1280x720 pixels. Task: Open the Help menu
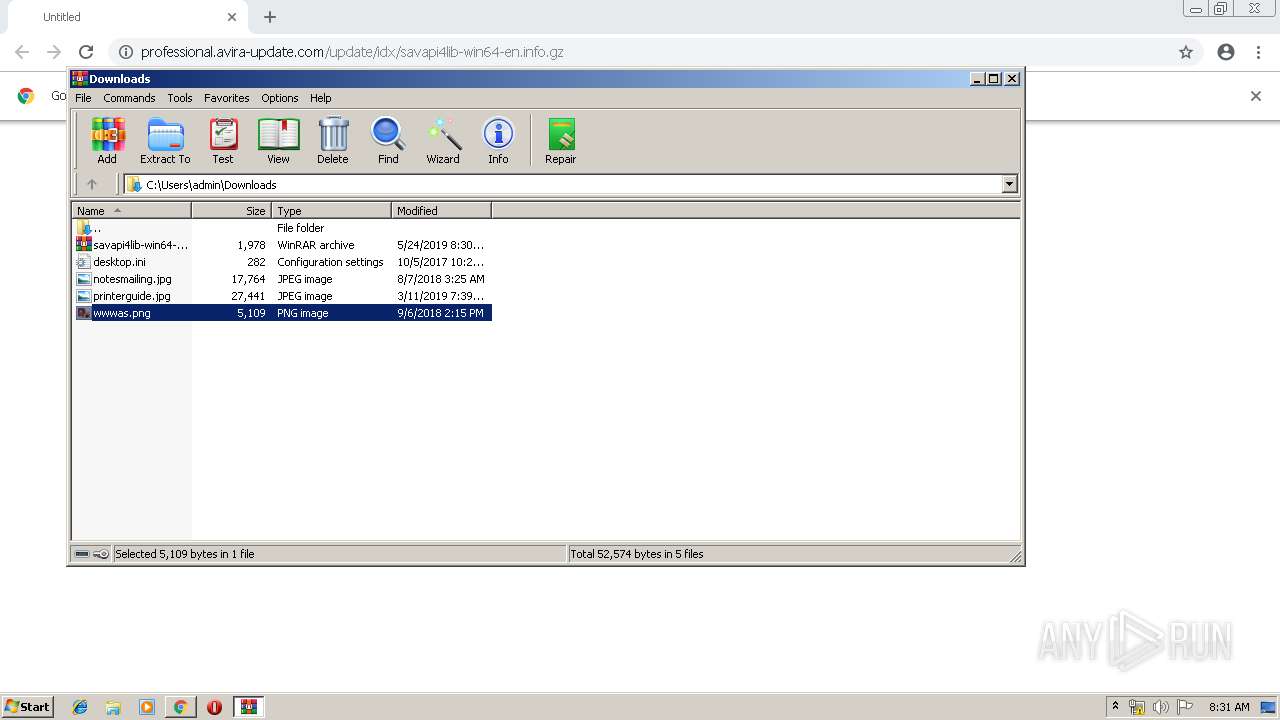click(320, 98)
